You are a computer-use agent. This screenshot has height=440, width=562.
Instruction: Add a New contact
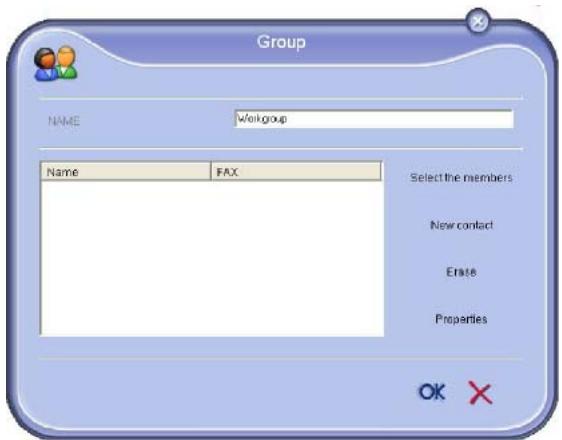pos(461,225)
